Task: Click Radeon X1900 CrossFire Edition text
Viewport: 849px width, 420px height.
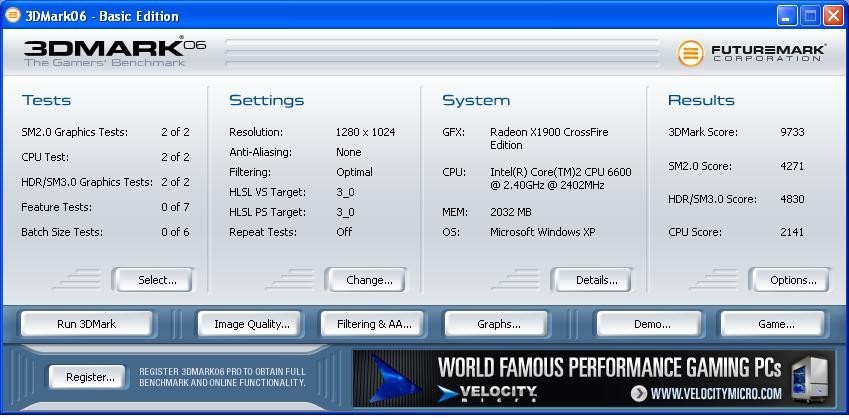Action: (x=549, y=139)
